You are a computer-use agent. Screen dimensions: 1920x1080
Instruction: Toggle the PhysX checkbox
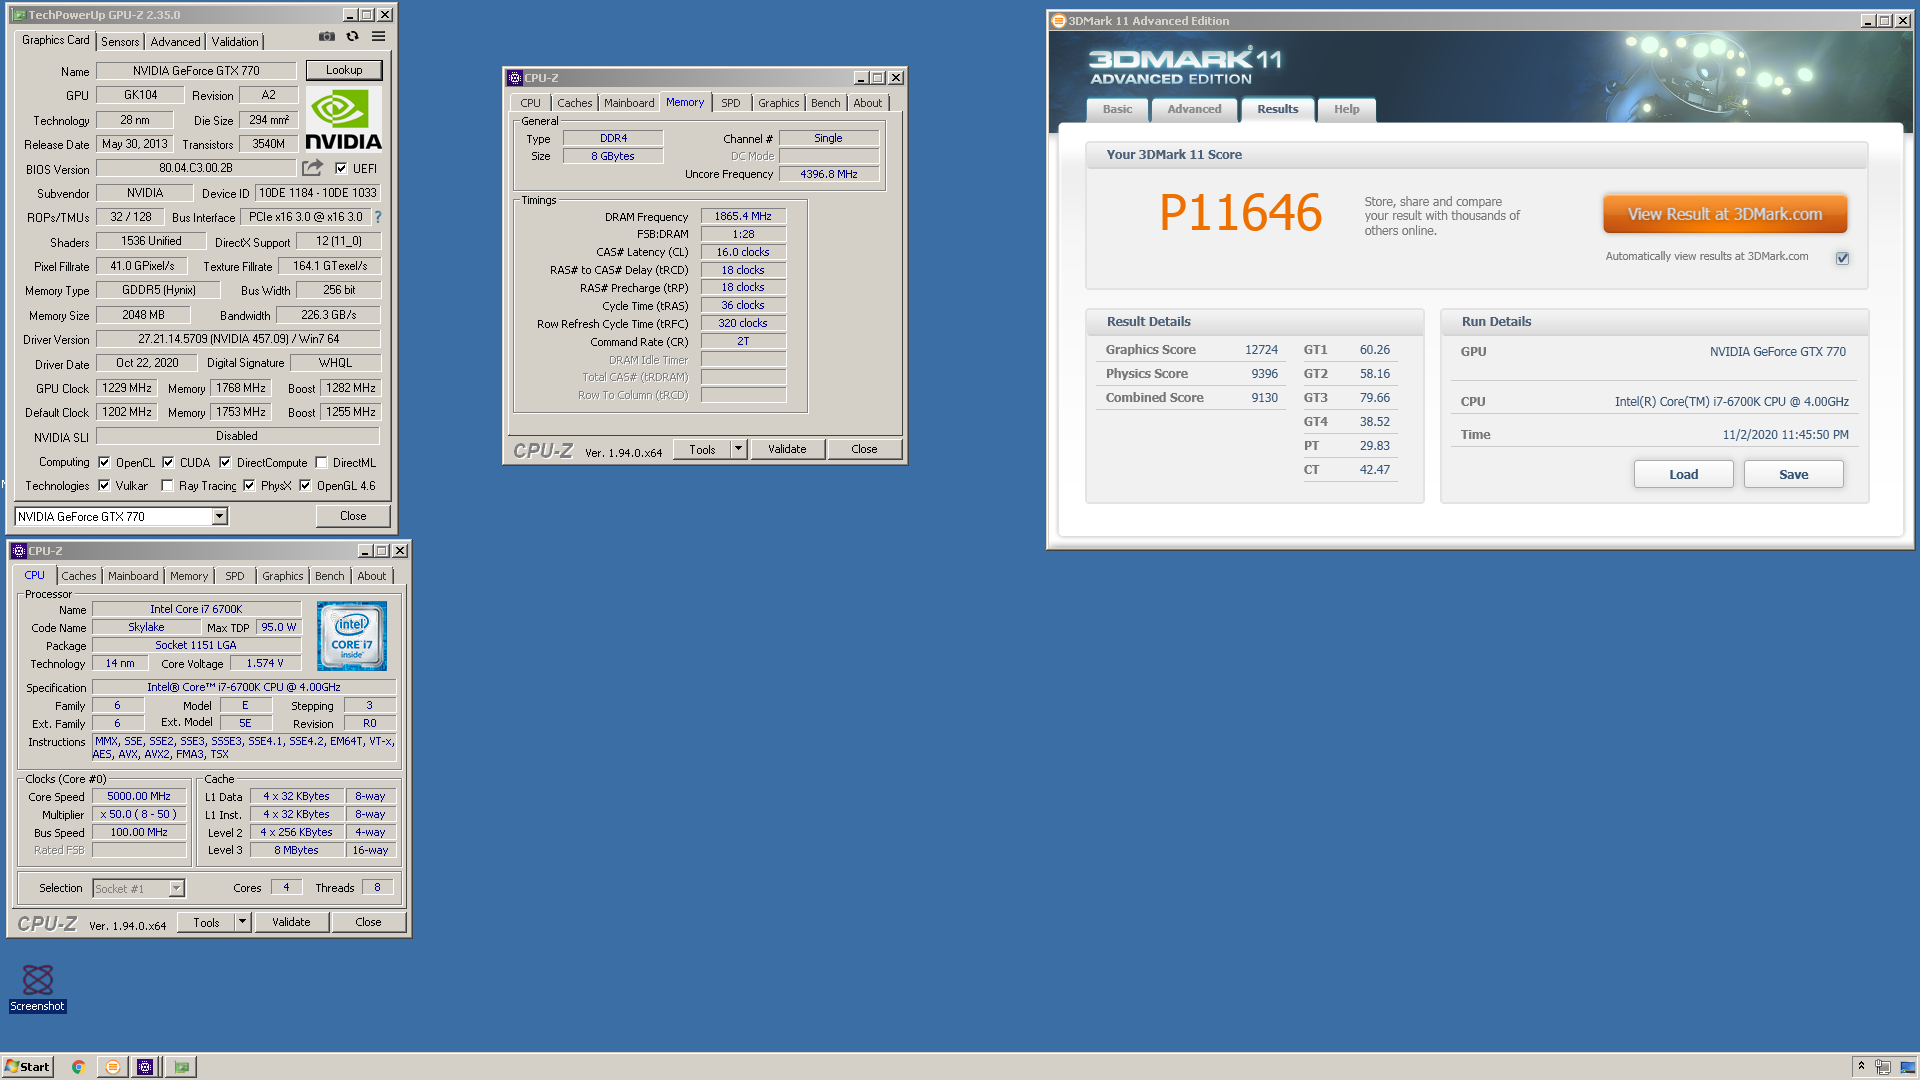click(x=249, y=485)
